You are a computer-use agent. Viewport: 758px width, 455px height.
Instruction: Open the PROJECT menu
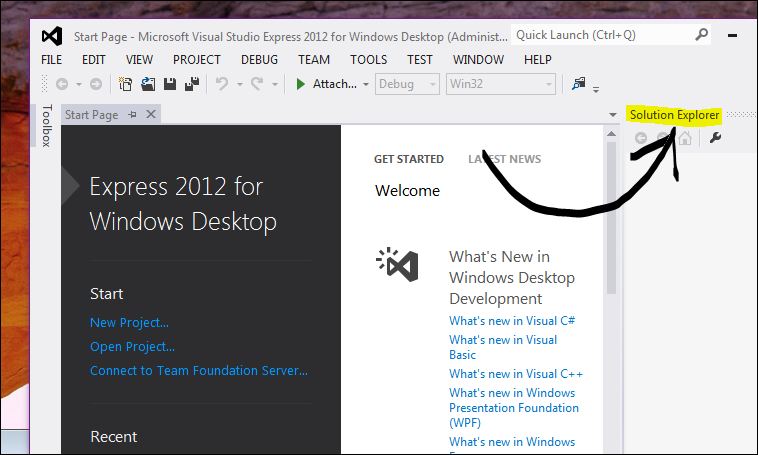(197, 60)
